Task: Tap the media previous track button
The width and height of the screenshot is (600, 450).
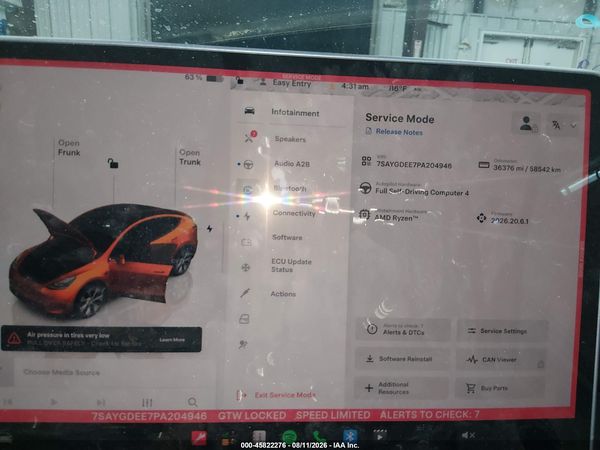Action: (8, 402)
